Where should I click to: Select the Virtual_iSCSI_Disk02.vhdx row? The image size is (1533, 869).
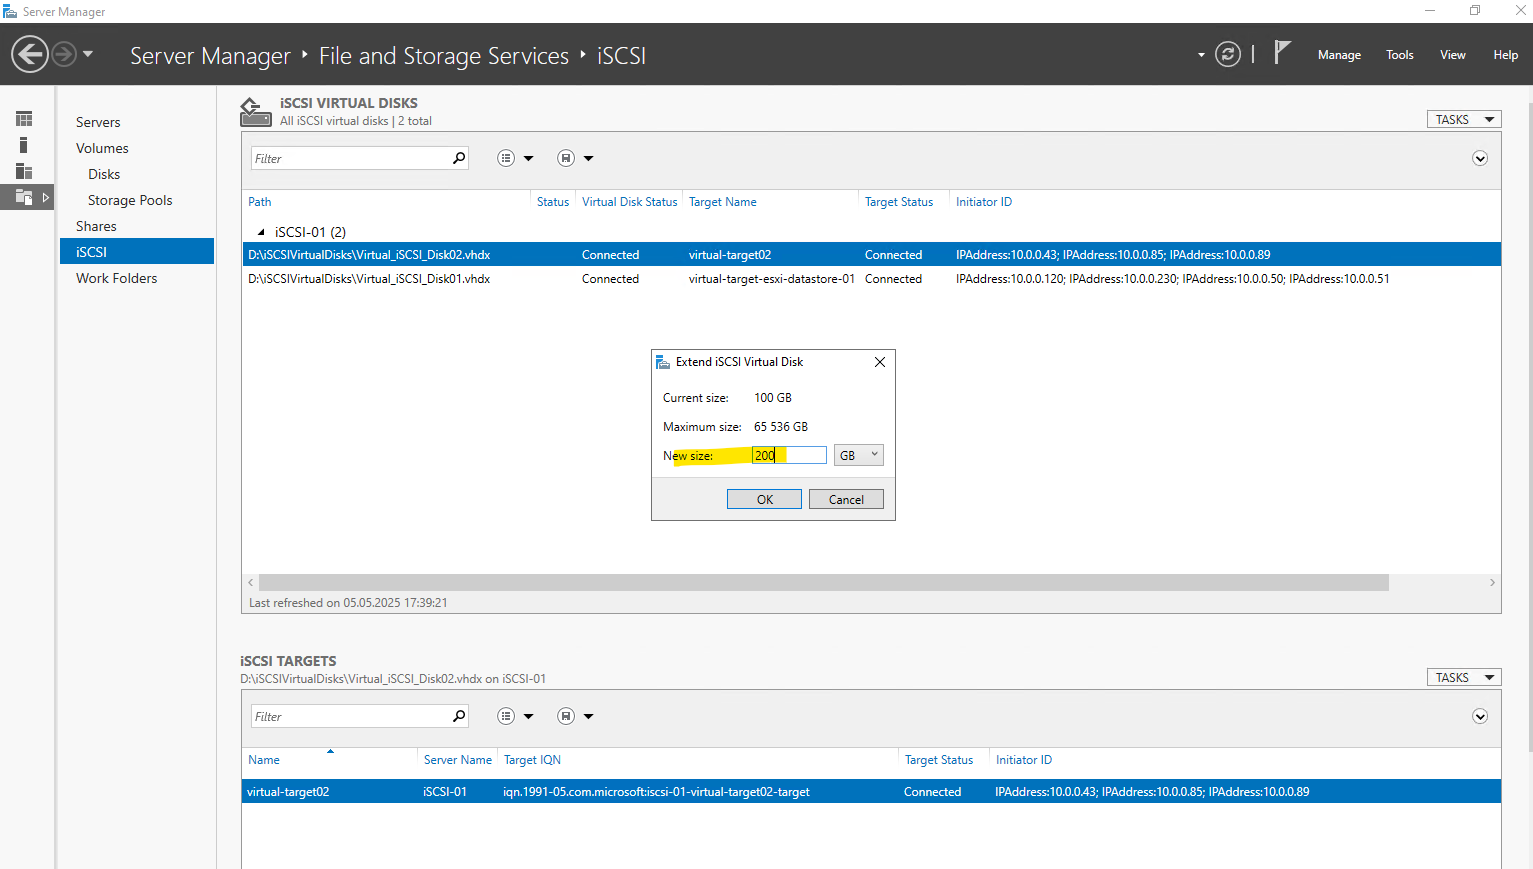coord(871,254)
